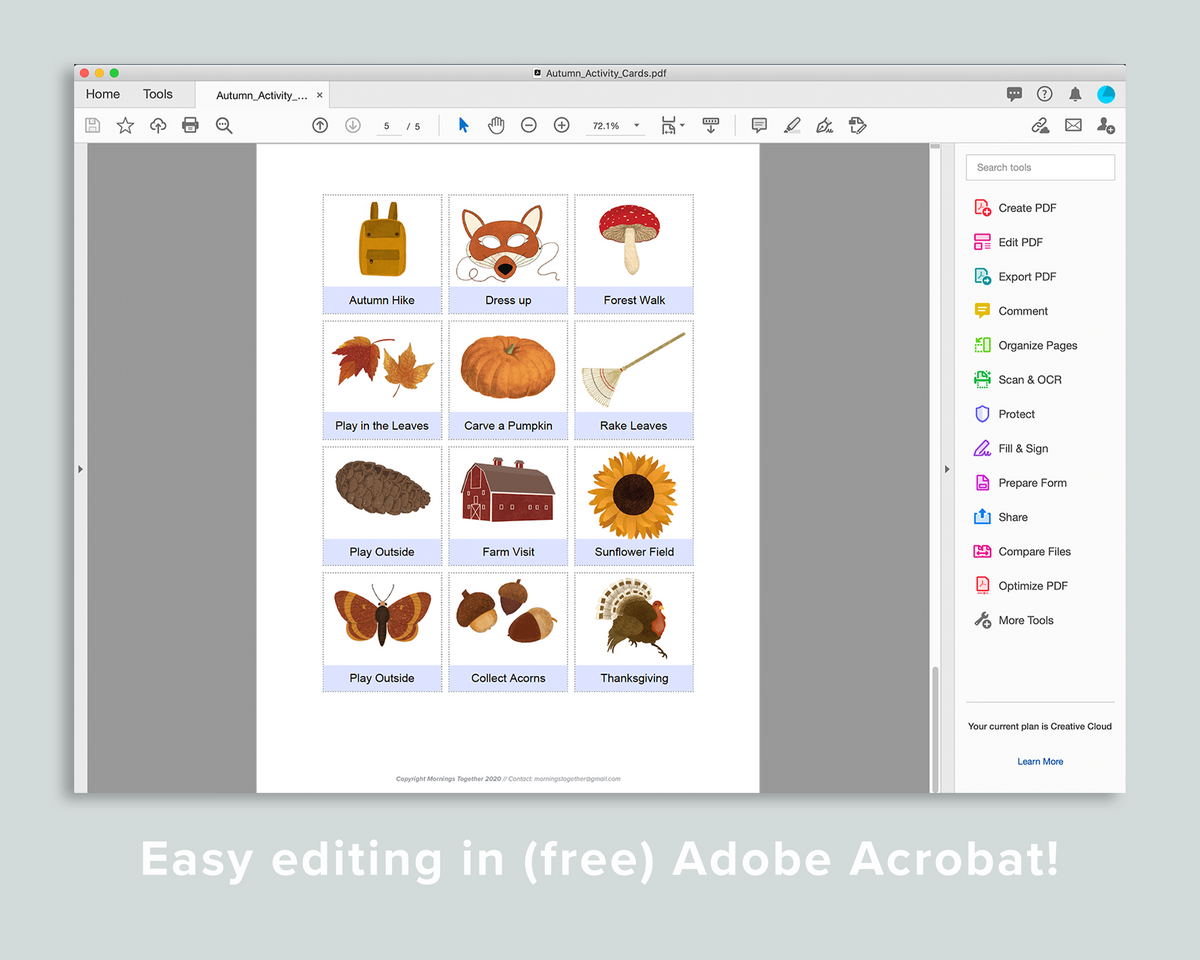This screenshot has width=1200, height=960.
Task: Select the Hand tool in the toolbar
Action: (x=496, y=125)
